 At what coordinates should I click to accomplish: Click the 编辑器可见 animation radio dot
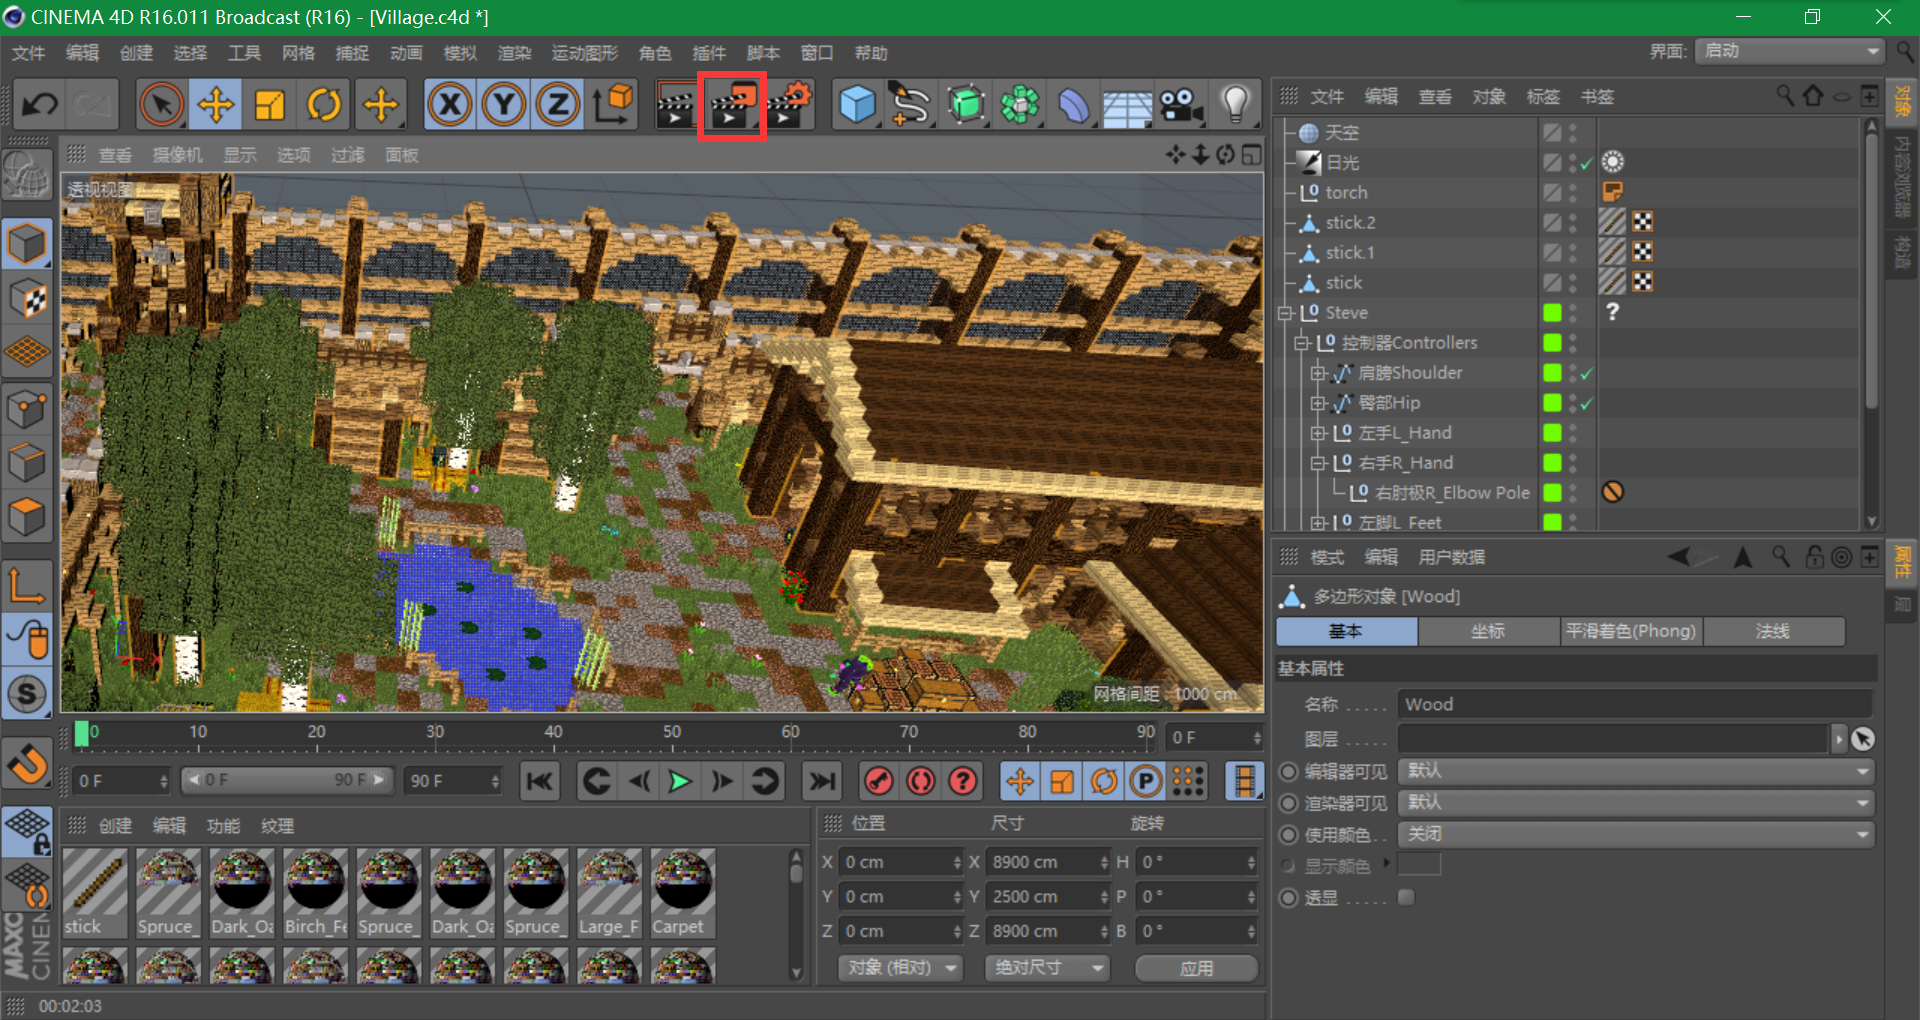pos(1288,771)
